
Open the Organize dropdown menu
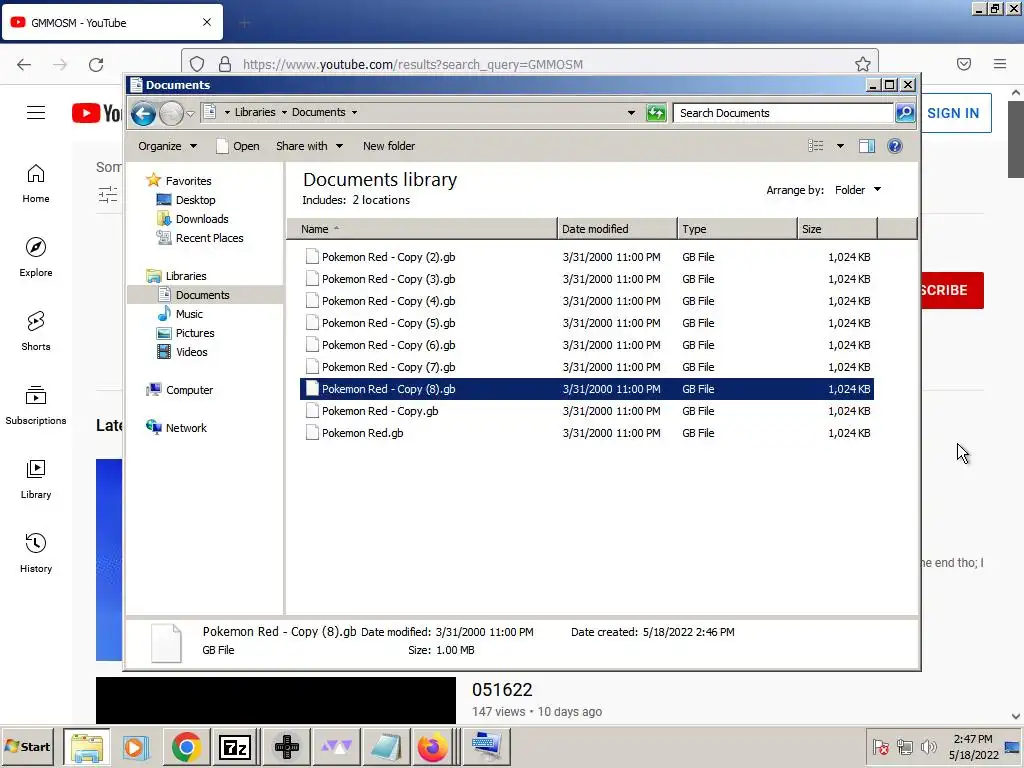(167, 146)
